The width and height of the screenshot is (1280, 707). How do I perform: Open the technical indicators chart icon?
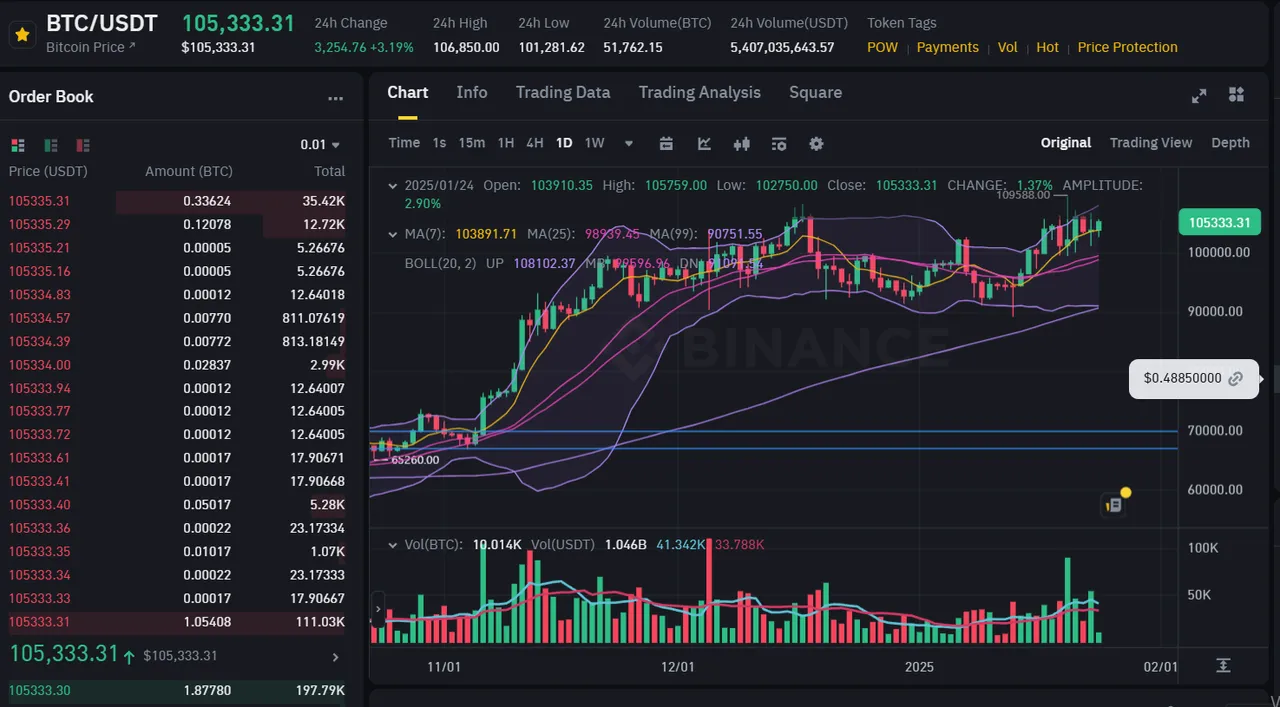pyautogui.click(x=704, y=143)
